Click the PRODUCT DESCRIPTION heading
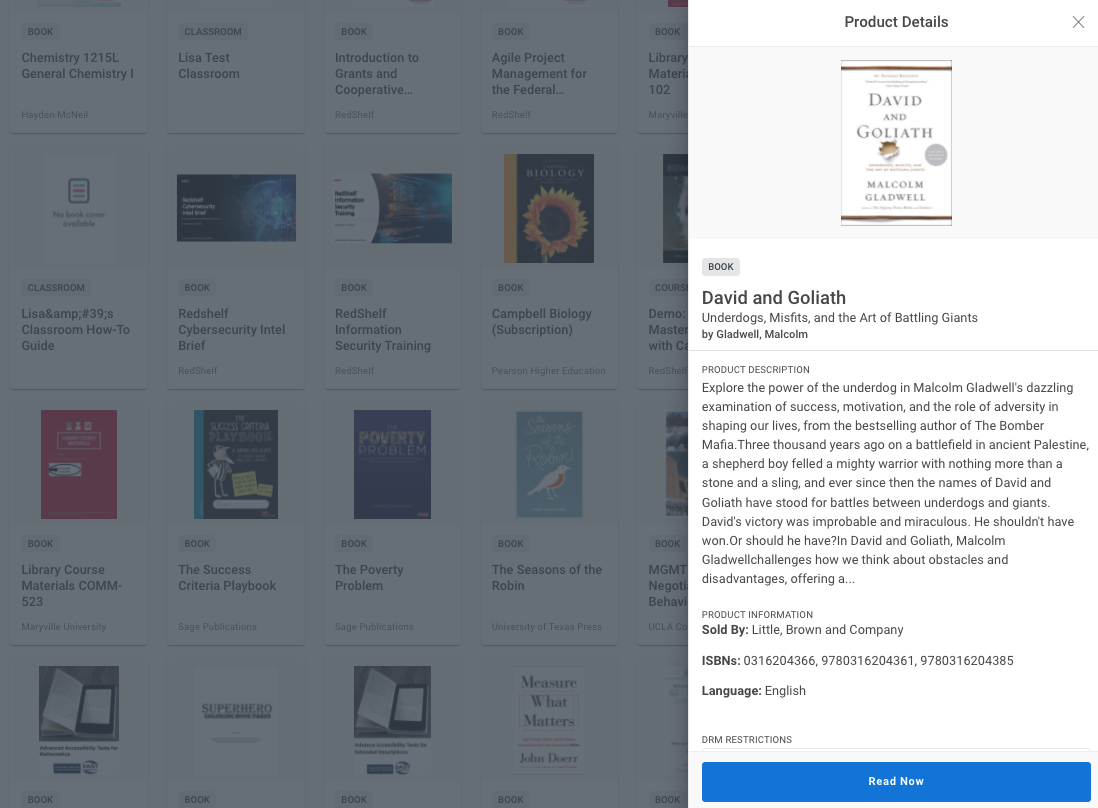Screen dimensions: 1098x808 pos(756,370)
